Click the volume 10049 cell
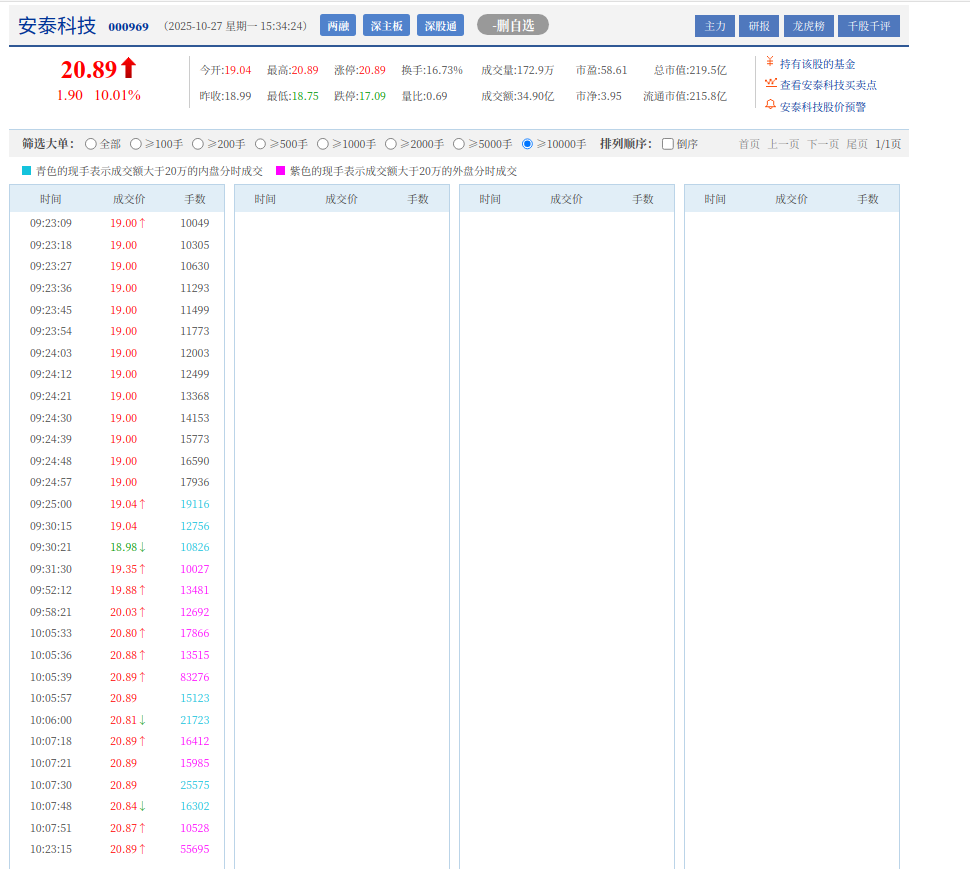 [x=195, y=223]
